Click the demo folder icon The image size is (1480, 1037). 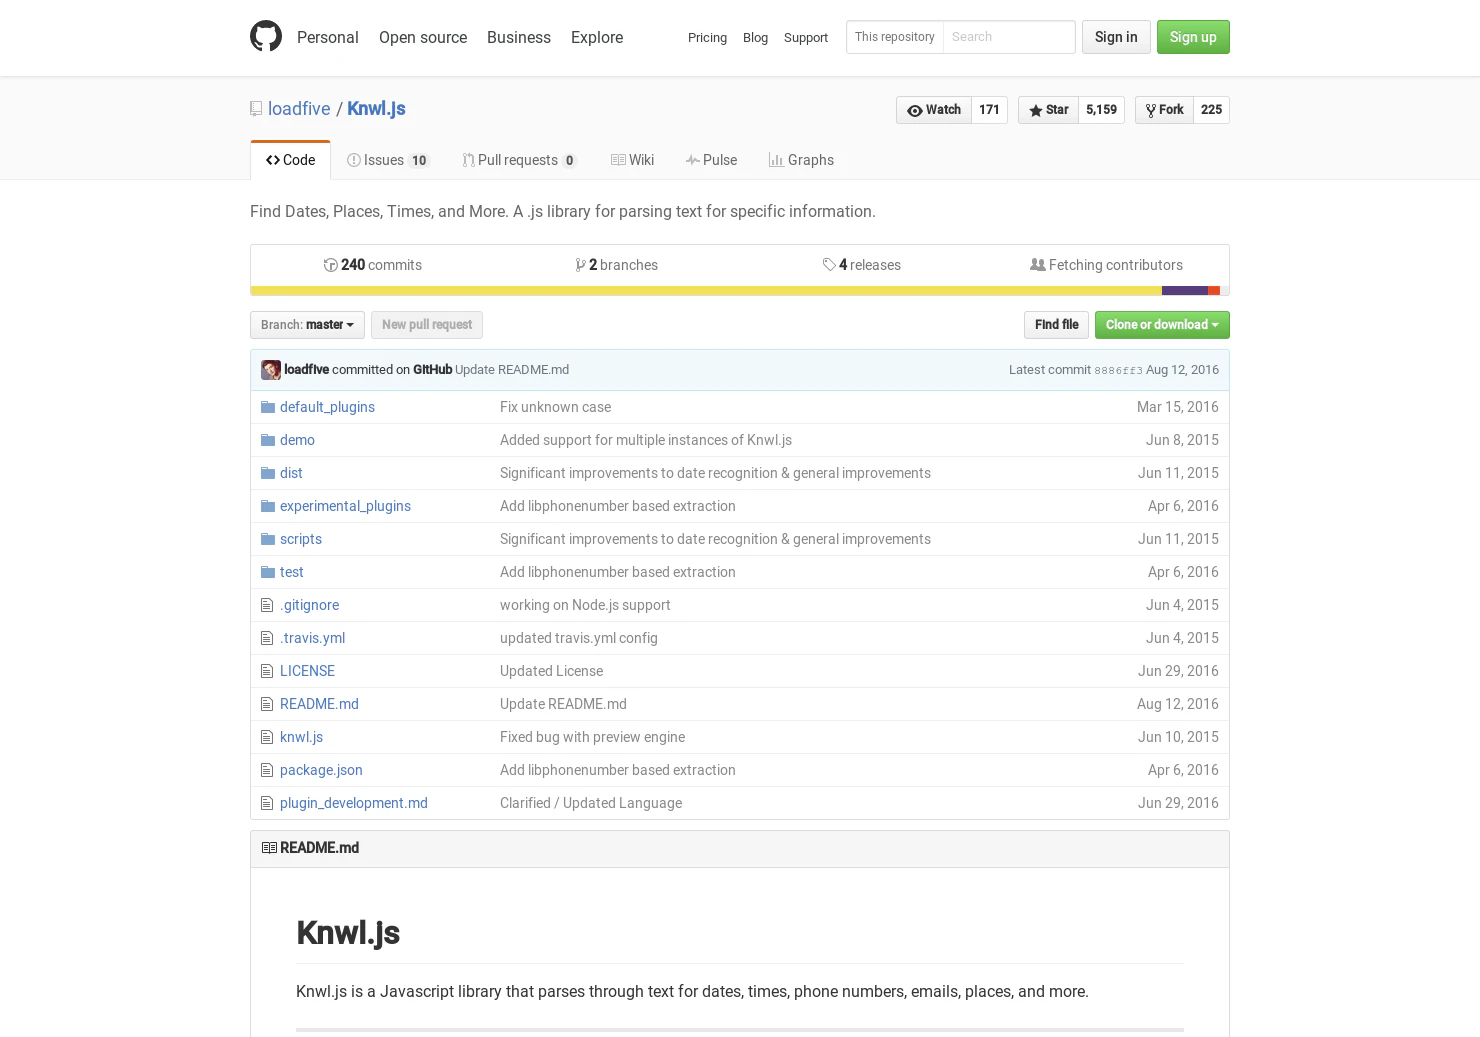[268, 440]
